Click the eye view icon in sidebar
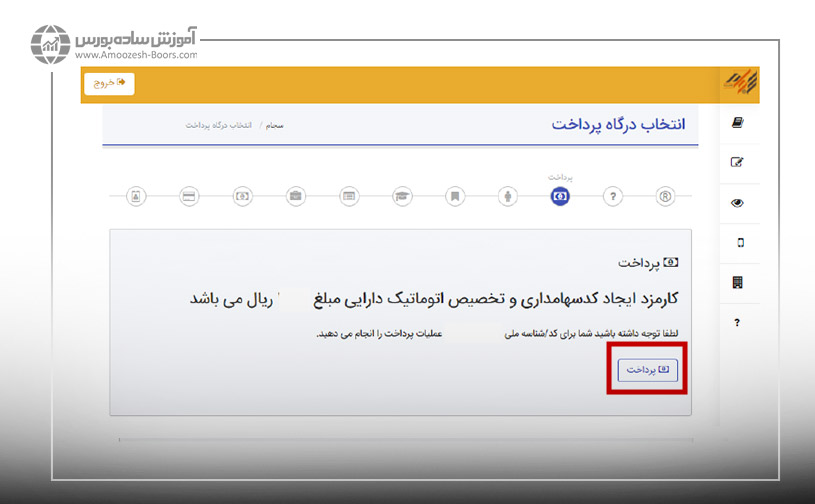The width and height of the screenshot is (815, 504). point(738,203)
